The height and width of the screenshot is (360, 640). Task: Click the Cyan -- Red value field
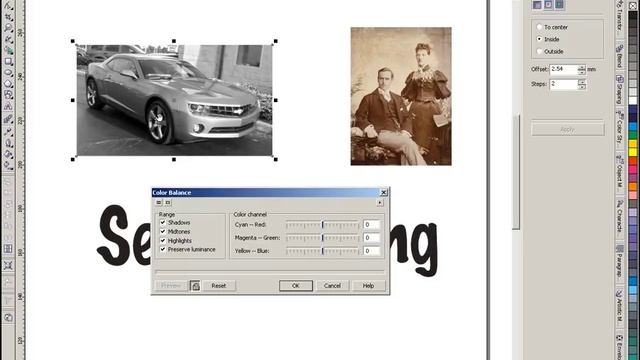tap(371, 224)
